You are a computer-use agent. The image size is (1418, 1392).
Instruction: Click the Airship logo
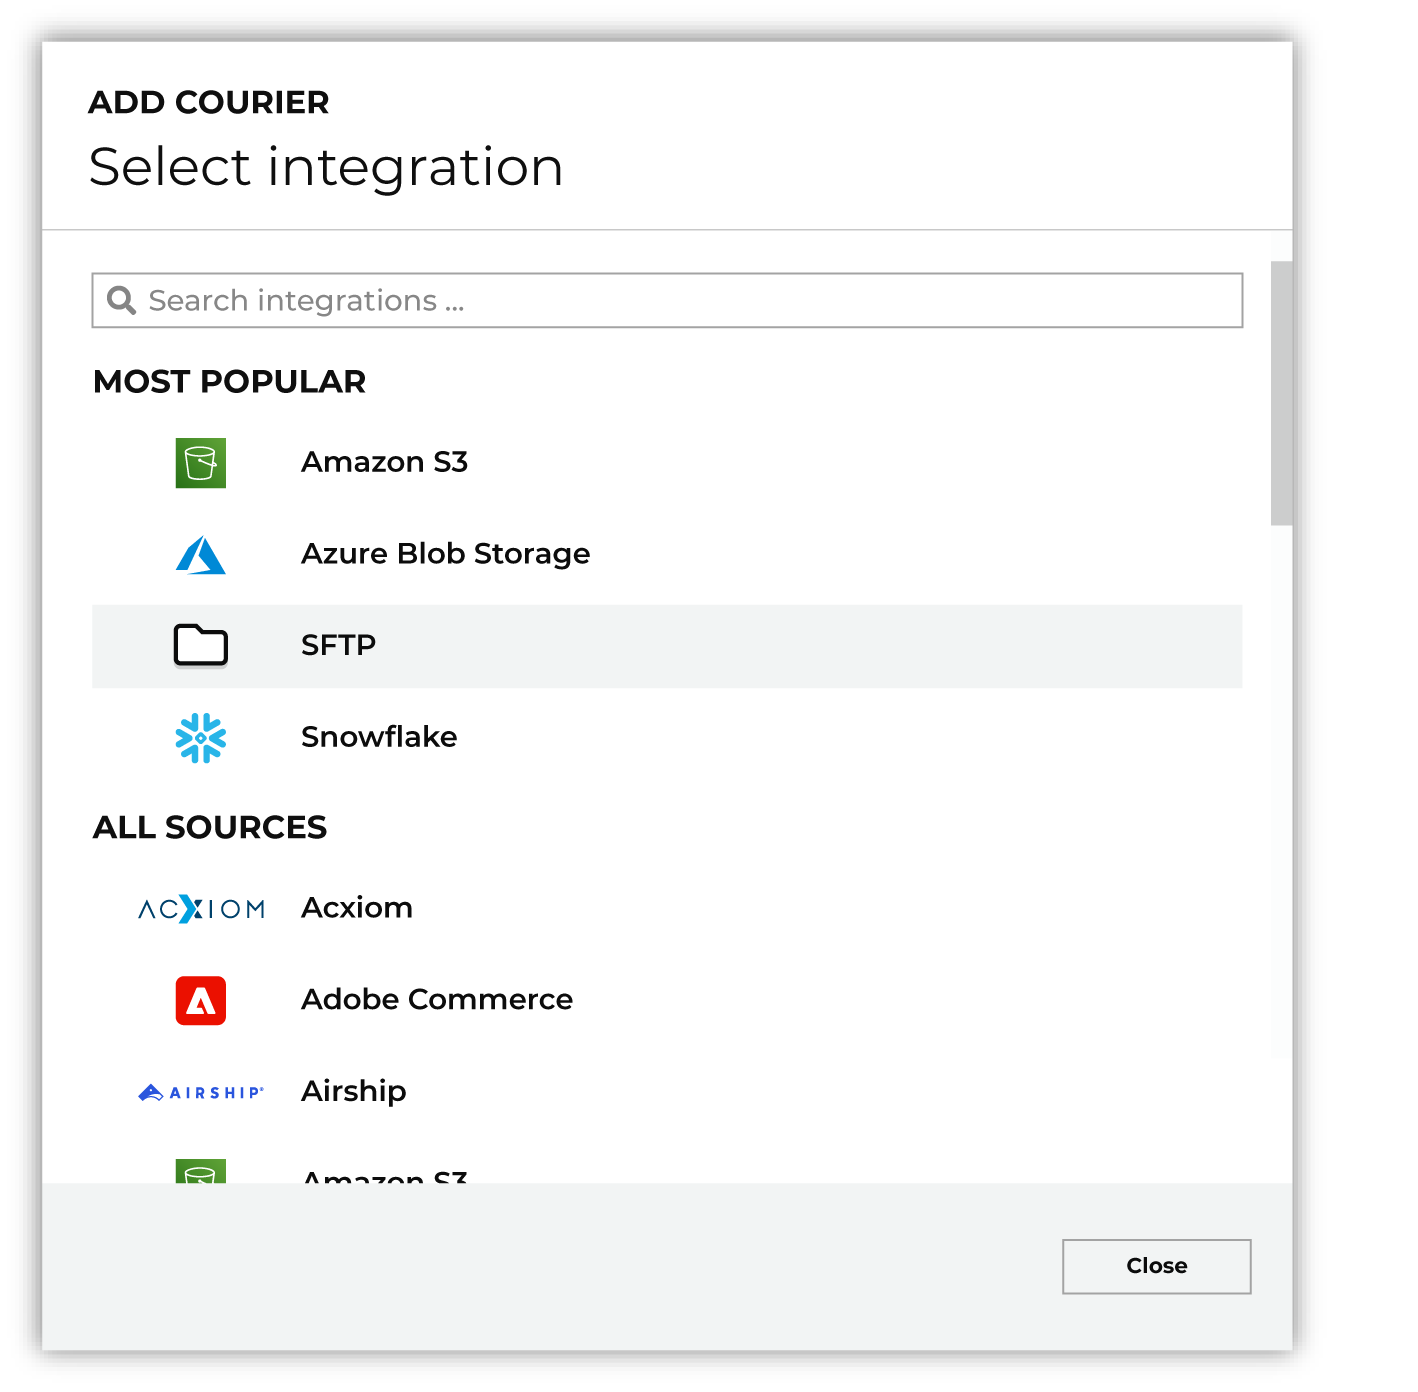click(201, 1092)
